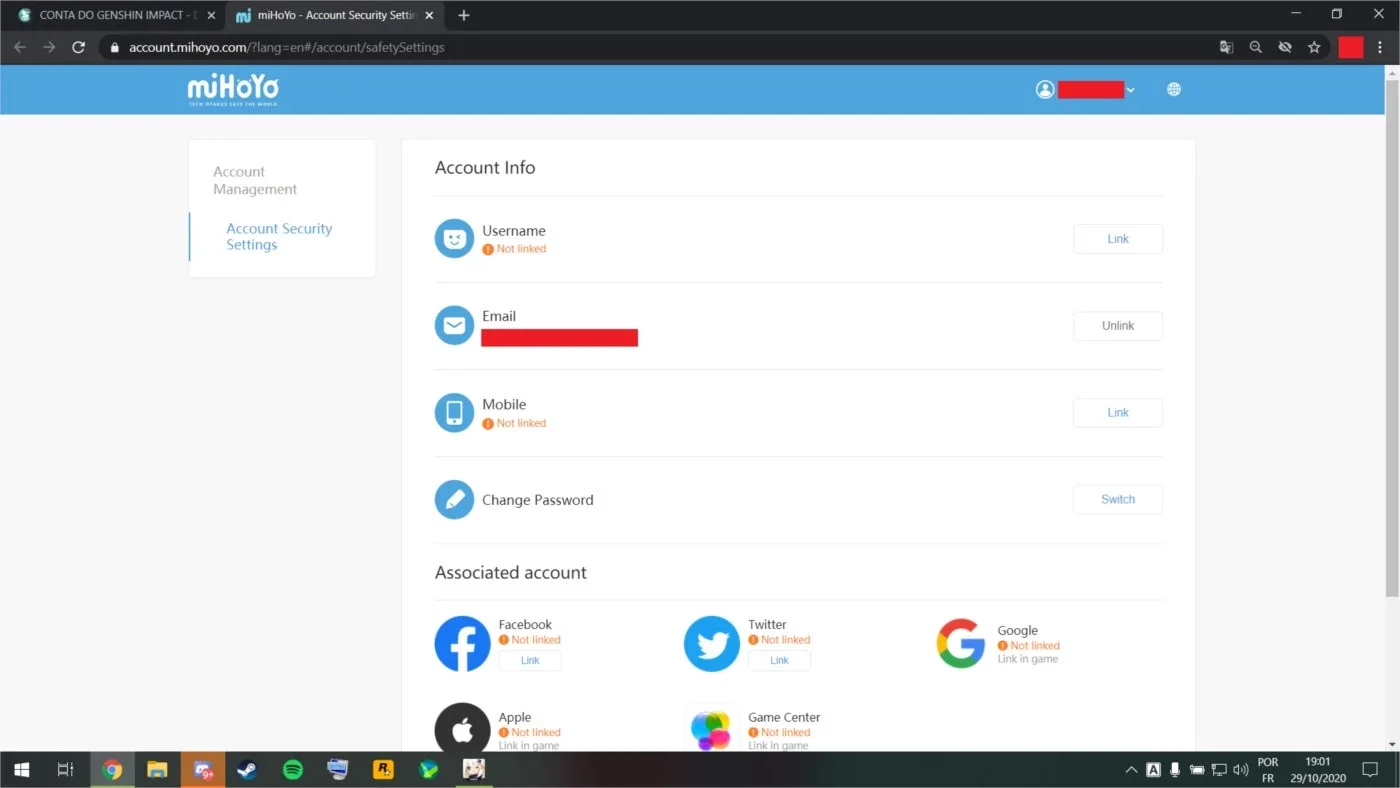Close the miHoYo Account Security tab

(x=429, y=15)
